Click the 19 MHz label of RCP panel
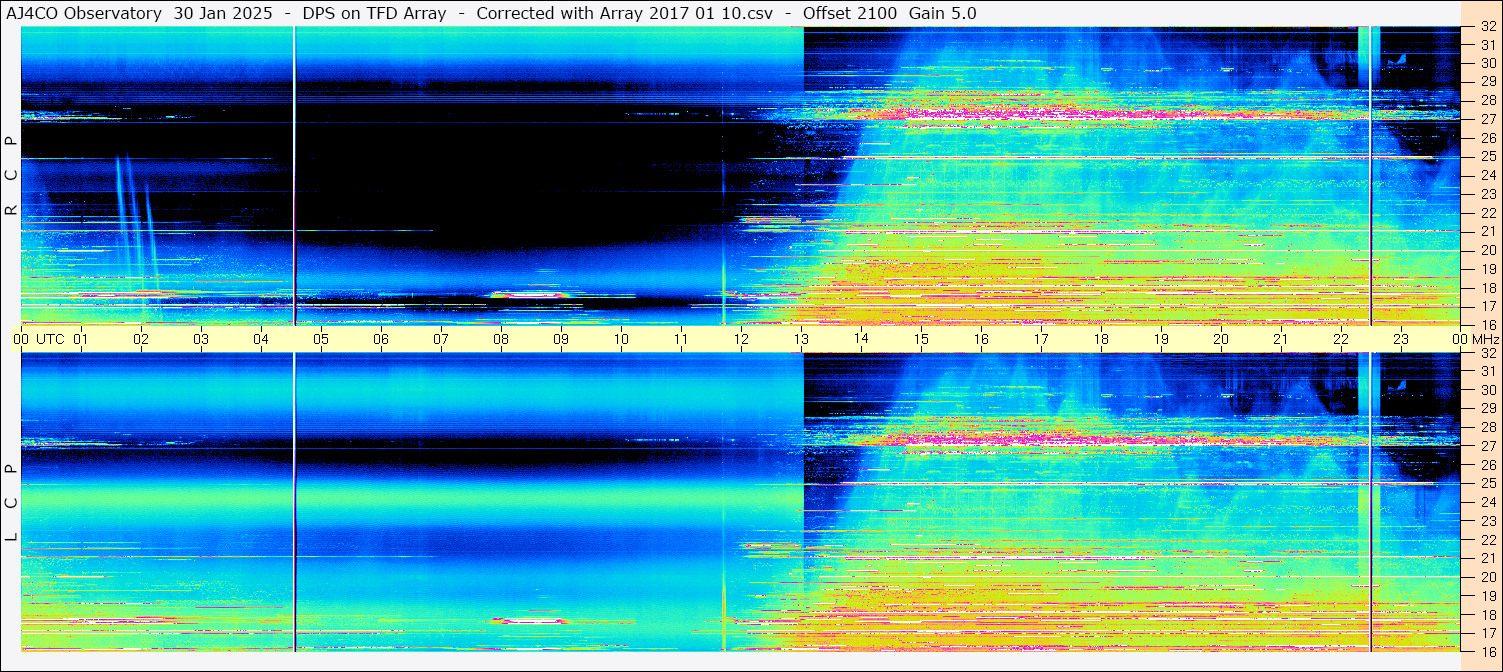1503x672 pixels. point(1488,268)
